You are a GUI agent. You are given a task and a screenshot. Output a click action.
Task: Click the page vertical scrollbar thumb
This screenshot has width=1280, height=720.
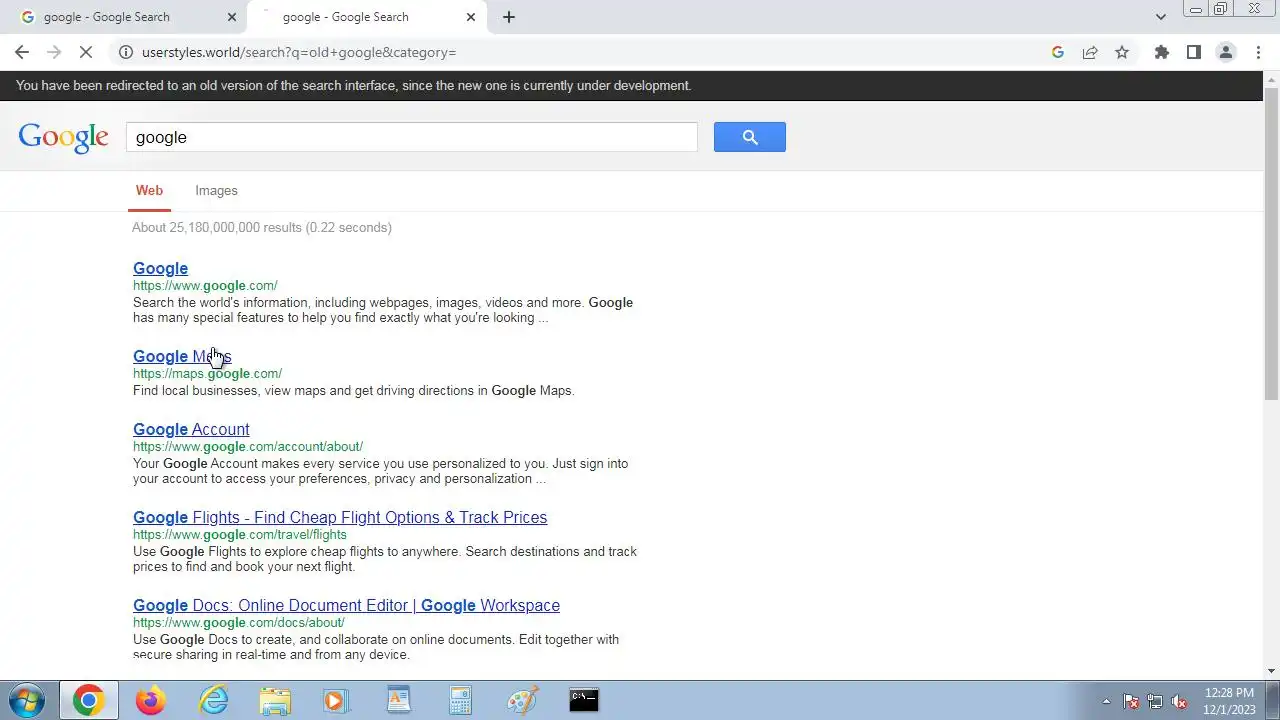(1271, 243)
